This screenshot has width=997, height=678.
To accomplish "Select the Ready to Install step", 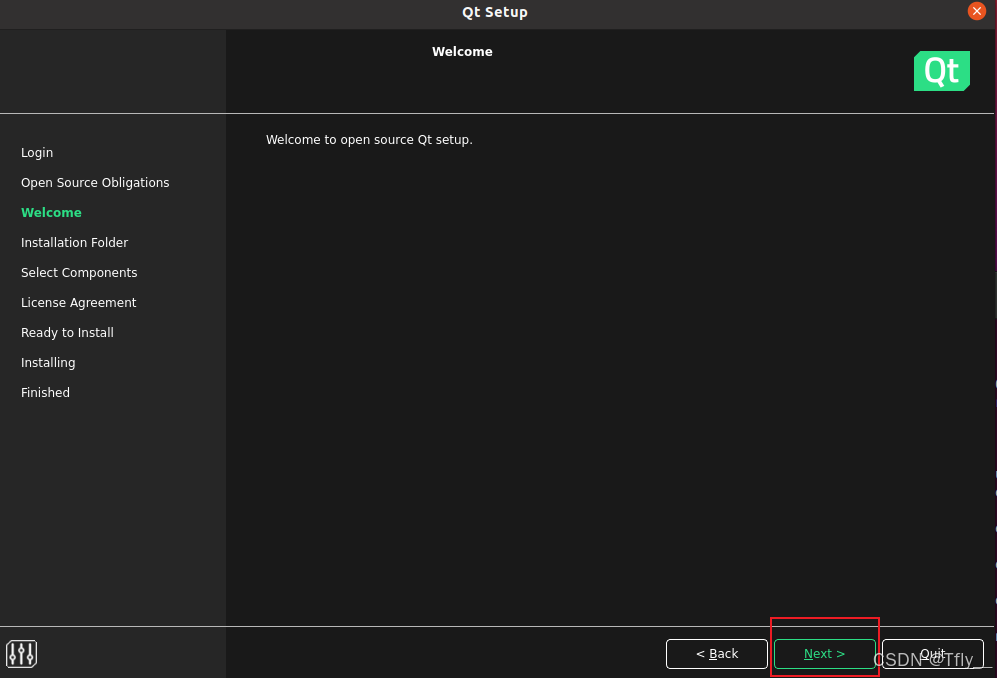I will point(67,333).
